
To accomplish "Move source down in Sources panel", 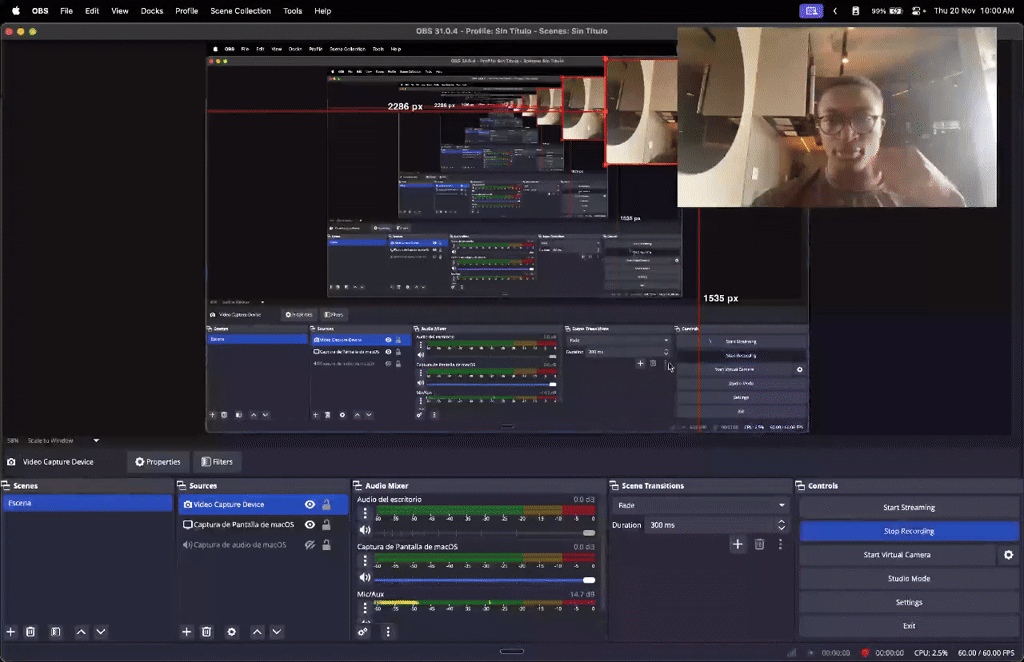I will 277,631.
